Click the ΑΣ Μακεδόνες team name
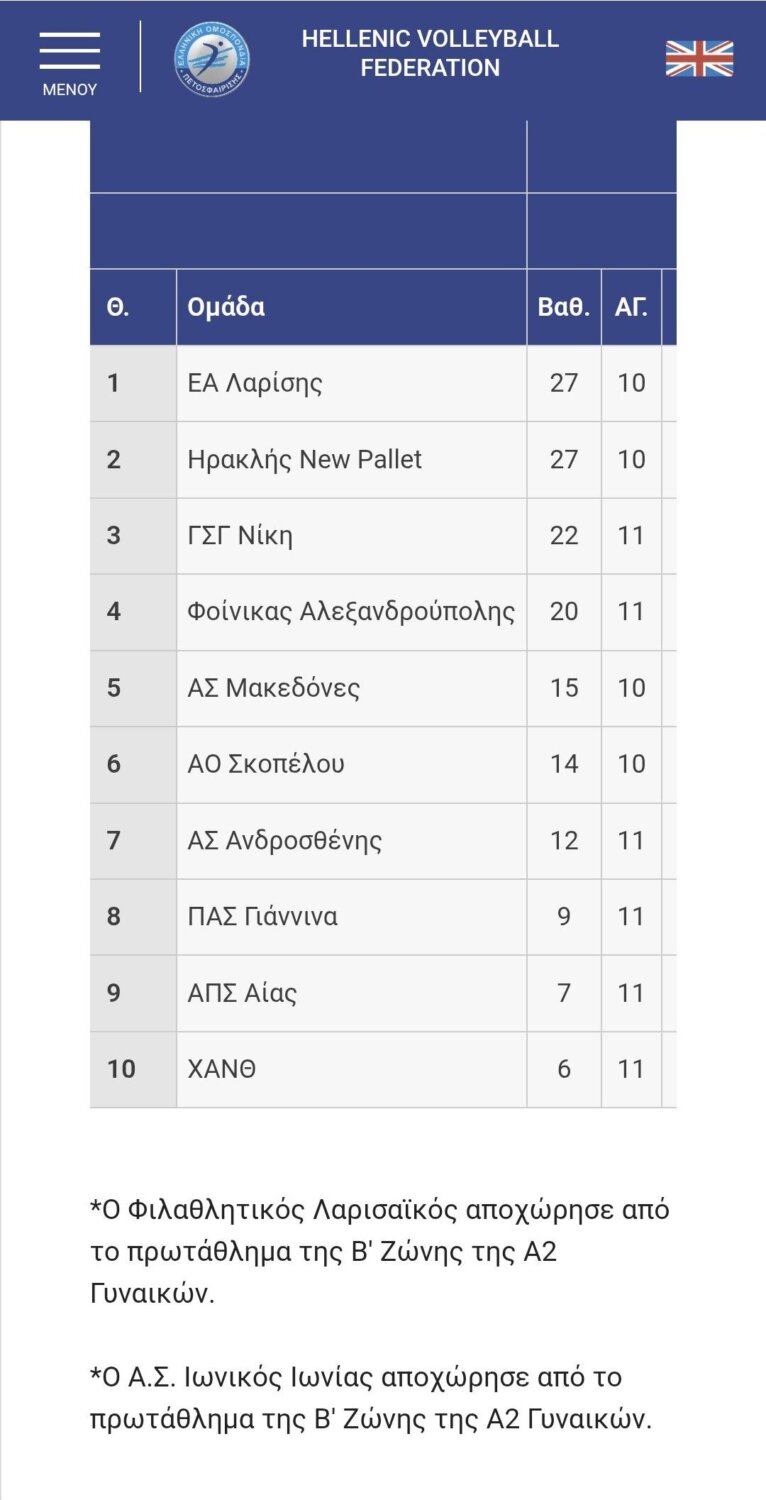This screenshot has height=1500, width=766. [x=274, y=688]
